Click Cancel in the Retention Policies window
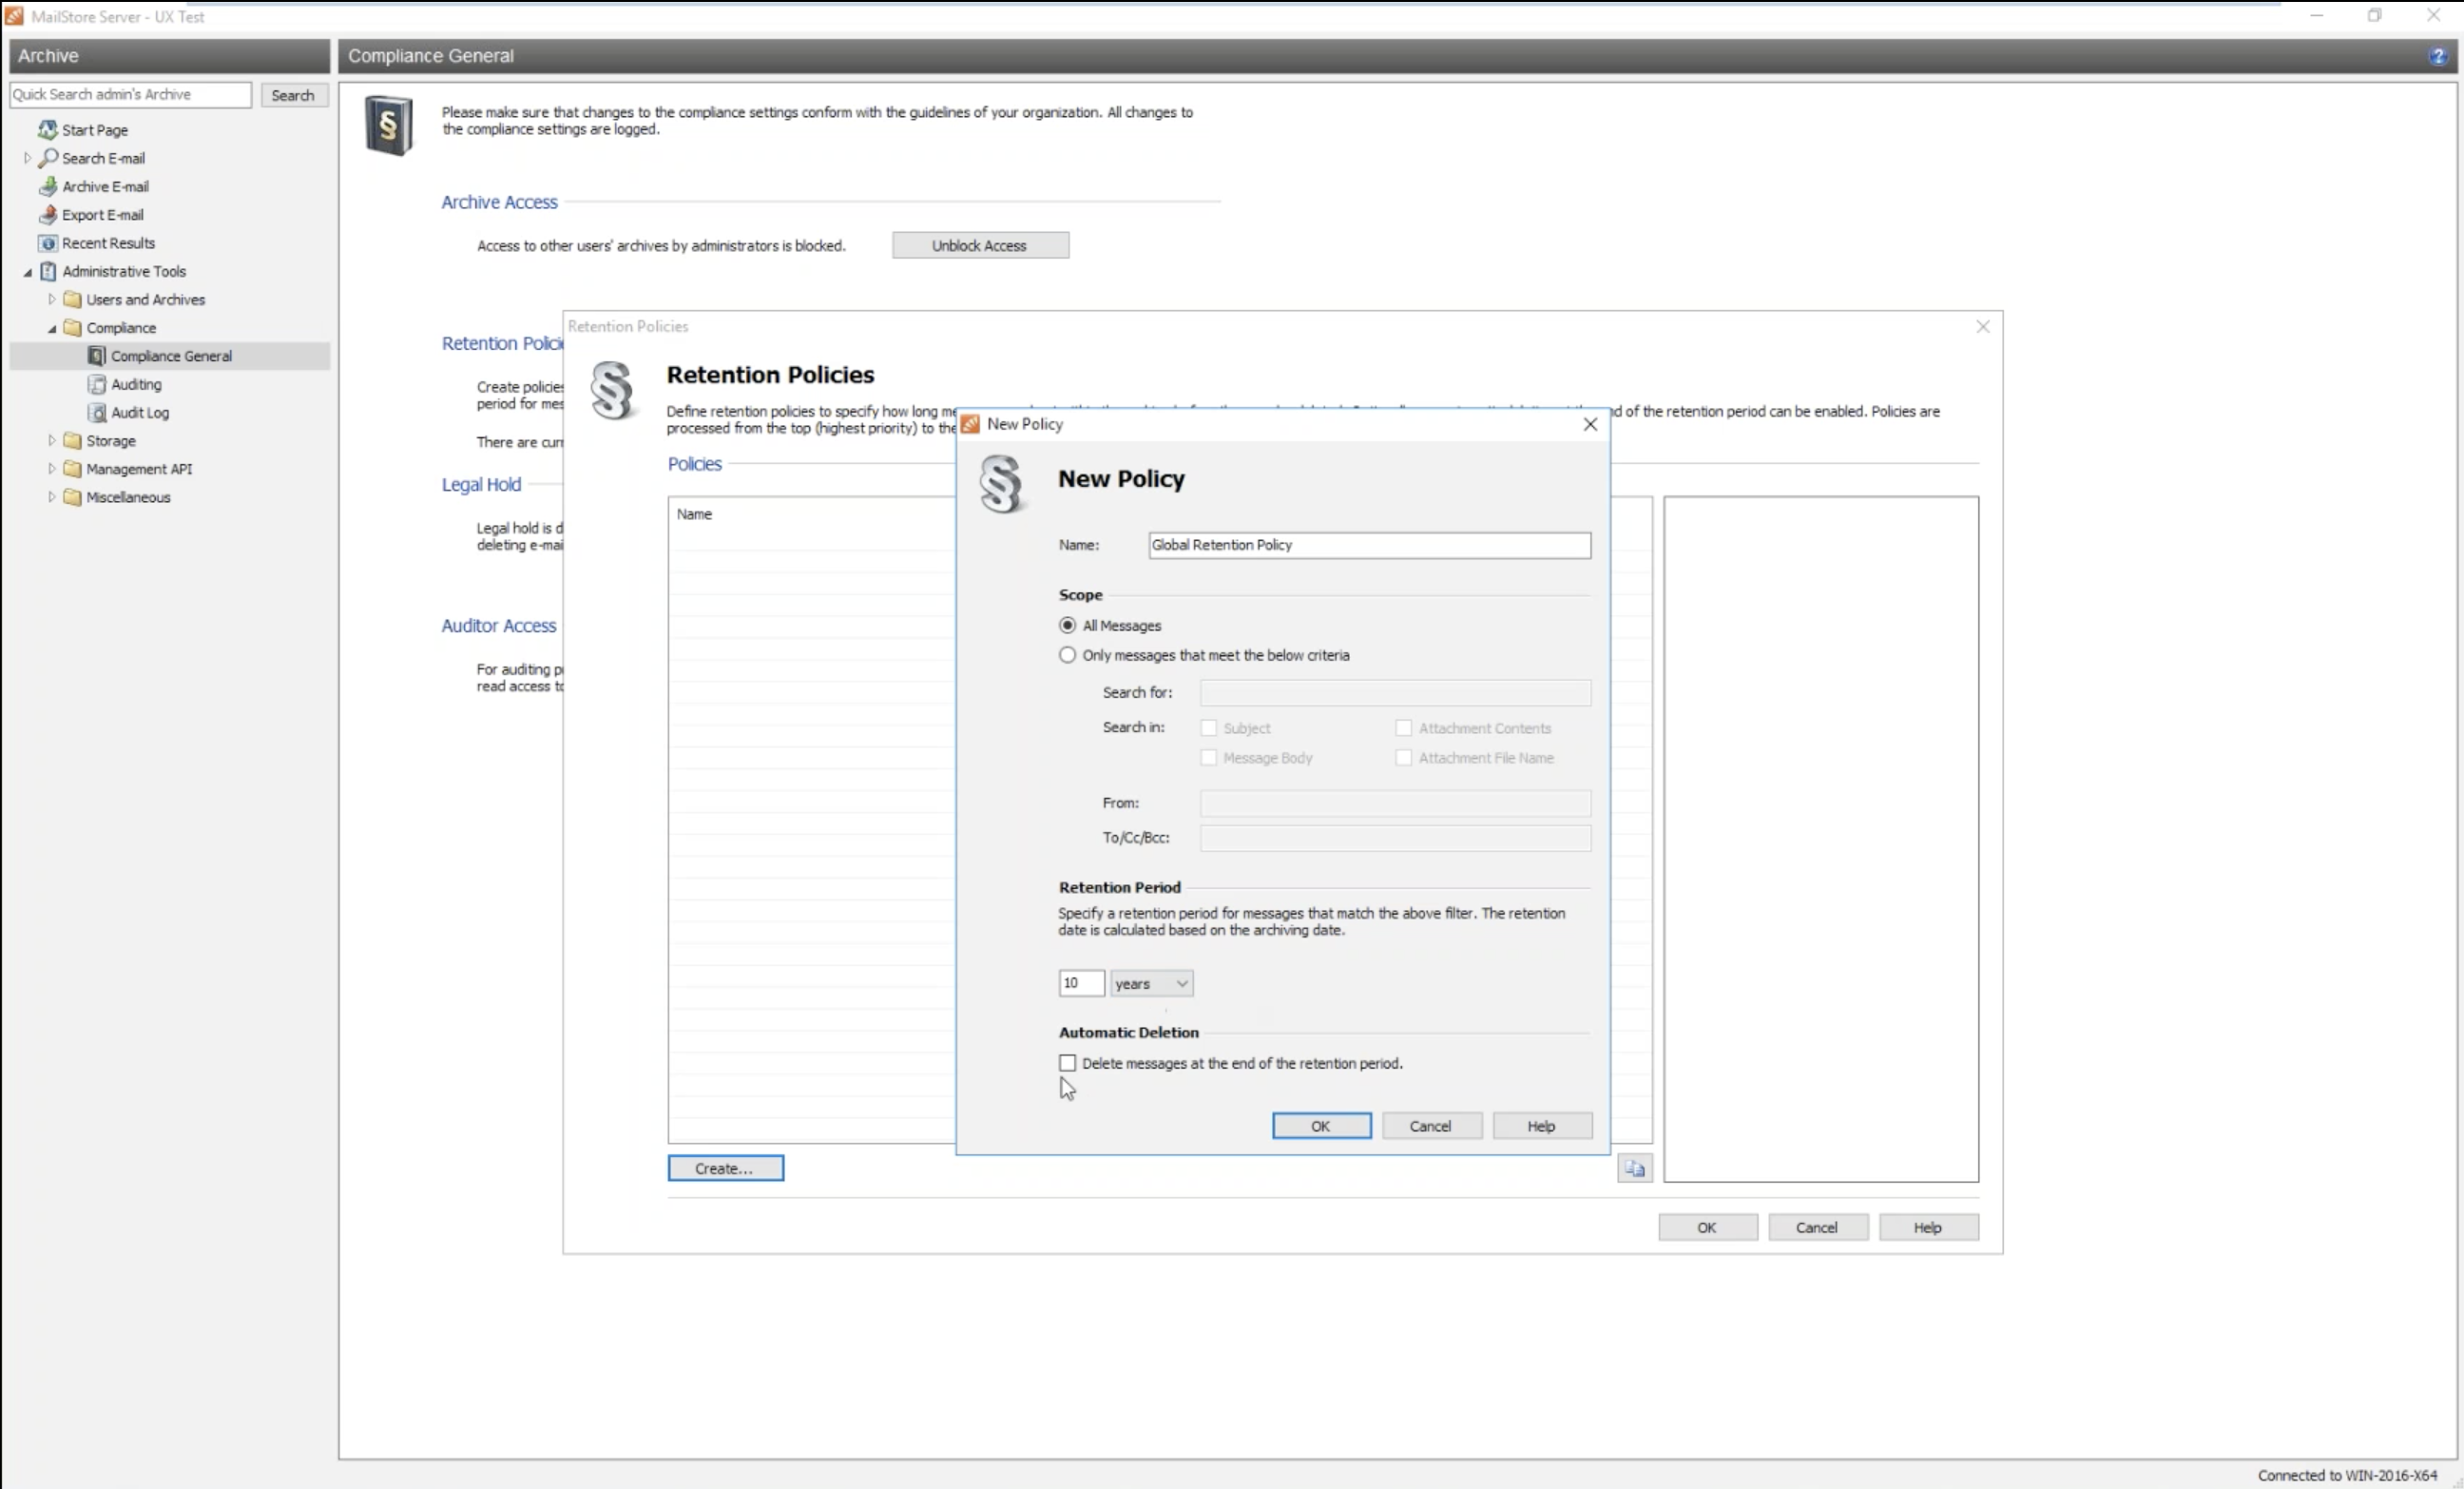 pyautogui.click(x=1817, y=1227)
